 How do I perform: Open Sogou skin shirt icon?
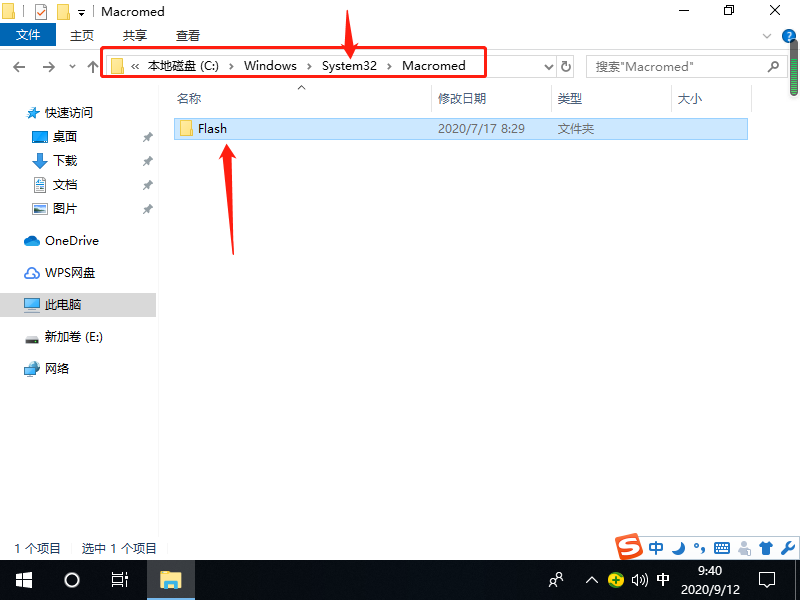click(x=766, y=548)
